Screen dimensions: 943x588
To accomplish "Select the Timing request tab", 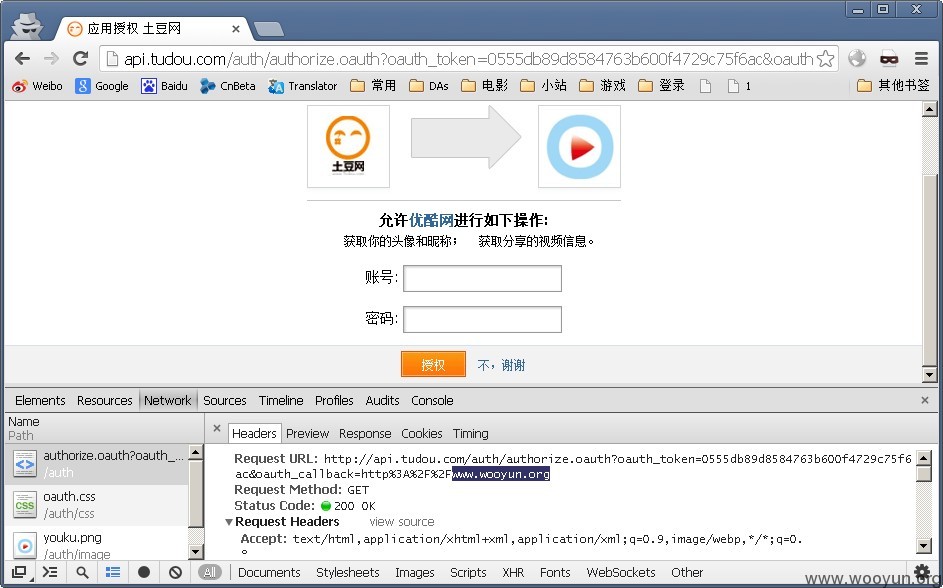I will coord(470,433).
